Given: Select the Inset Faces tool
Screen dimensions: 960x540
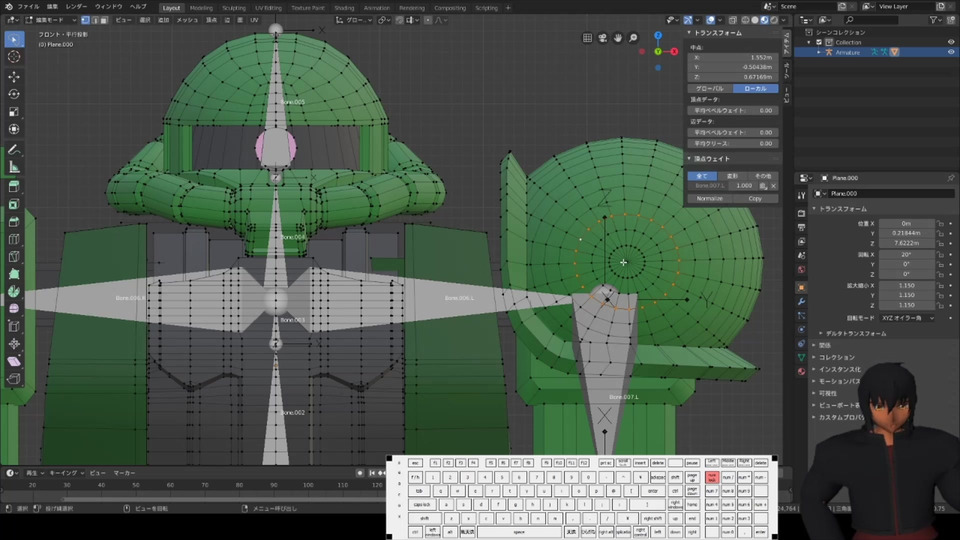Looking at the screenshot, I should pos(13,204).
